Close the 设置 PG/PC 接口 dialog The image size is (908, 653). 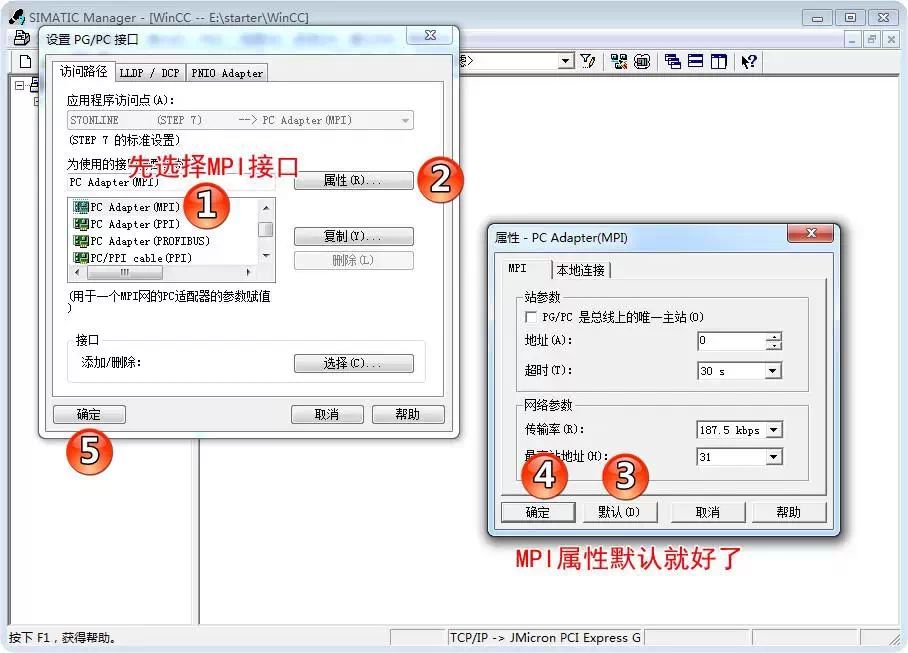tap(430, 35)
